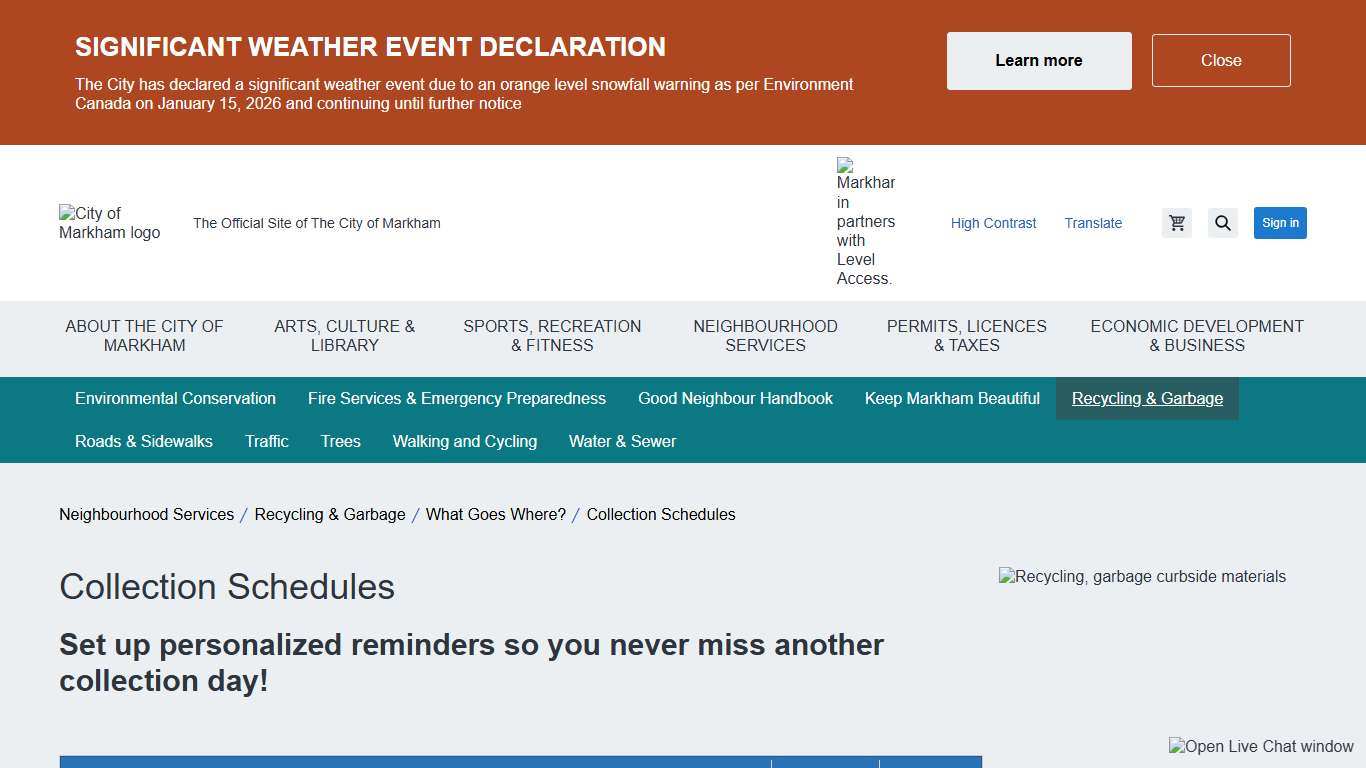1366x768 pixels.
Task: Open the shopping cart
Action: coord(1177,223)
